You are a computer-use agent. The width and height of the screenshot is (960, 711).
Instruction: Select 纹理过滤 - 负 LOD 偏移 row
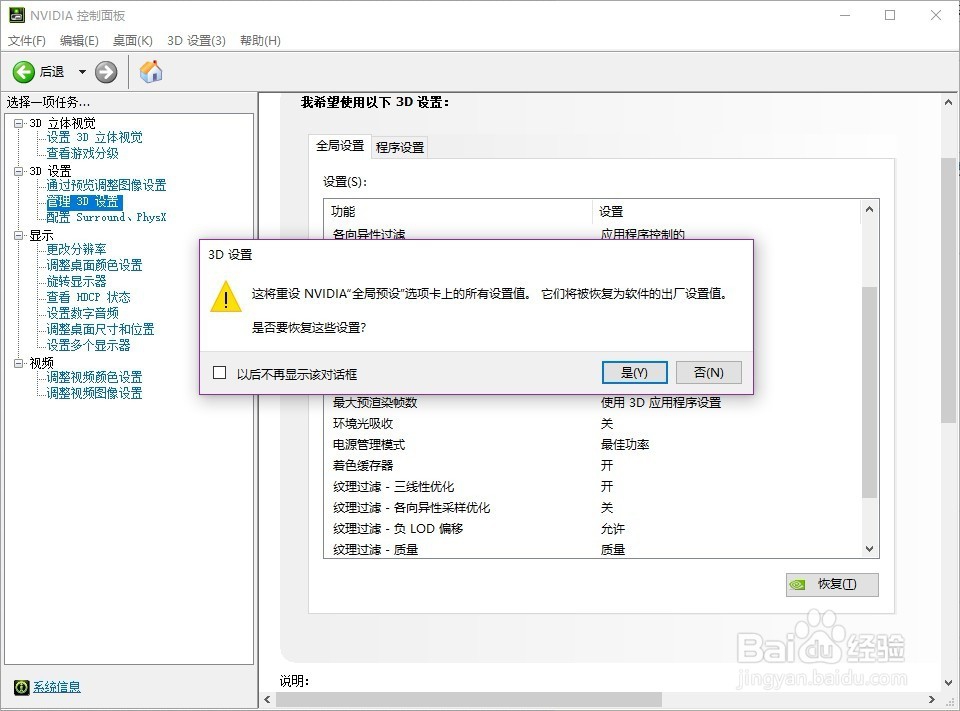click(592, 529)
